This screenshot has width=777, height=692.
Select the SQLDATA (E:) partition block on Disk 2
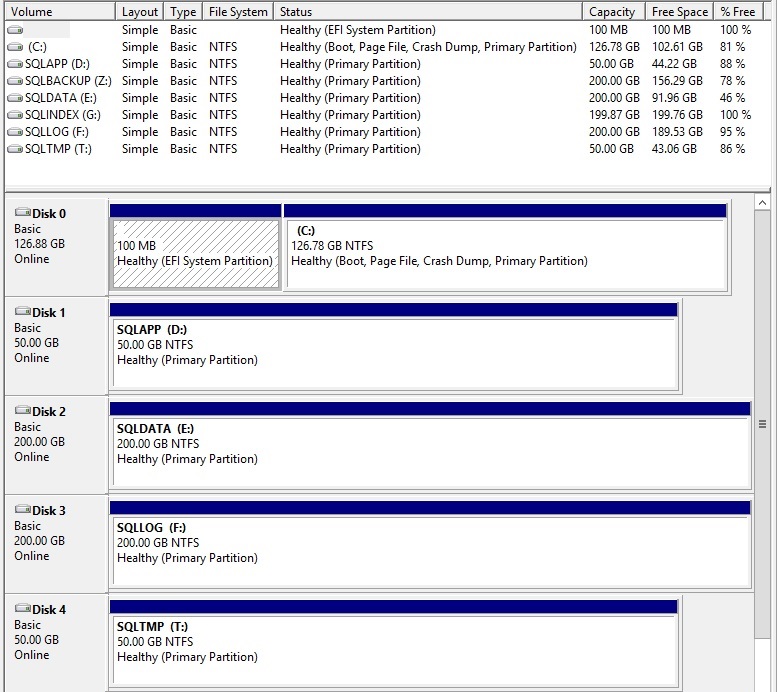tap(430, 451)
